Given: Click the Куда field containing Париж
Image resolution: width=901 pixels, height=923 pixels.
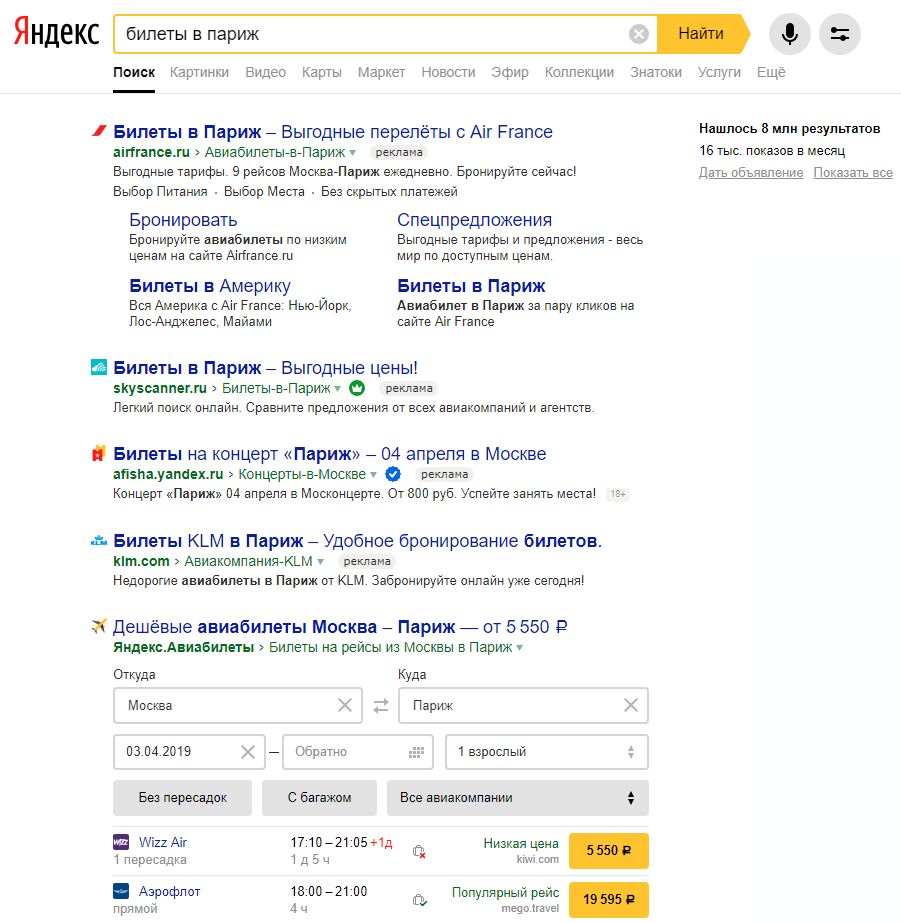Looking at the screenshot, I should click(x=523, y=705).
